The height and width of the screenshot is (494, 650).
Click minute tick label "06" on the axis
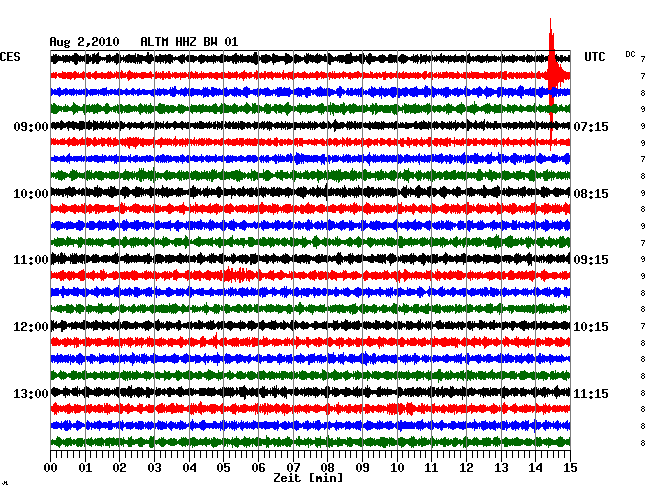258,467
